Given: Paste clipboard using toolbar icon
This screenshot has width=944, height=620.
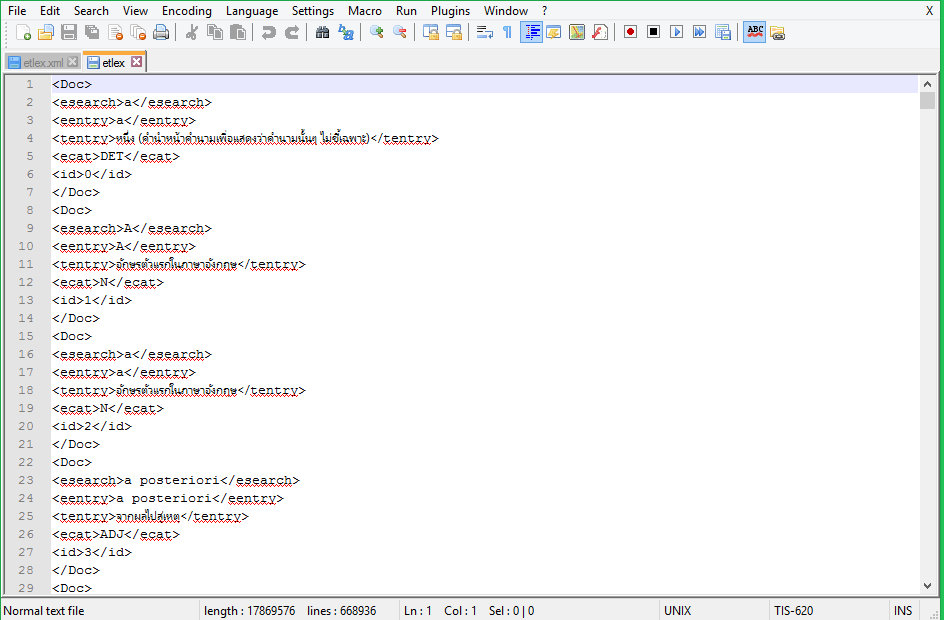Looking at the screenshot, I should pyautogui.click(x=238, y=33).
